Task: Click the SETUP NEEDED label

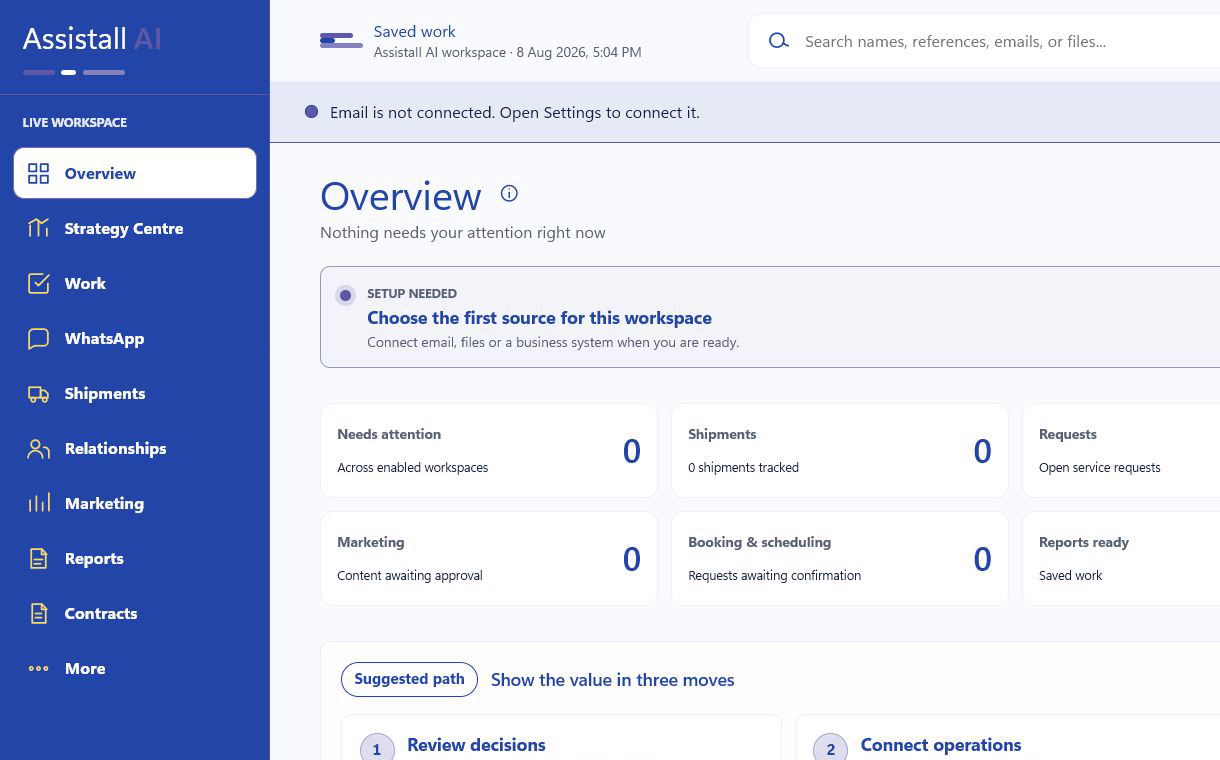Action: [412, 293]
